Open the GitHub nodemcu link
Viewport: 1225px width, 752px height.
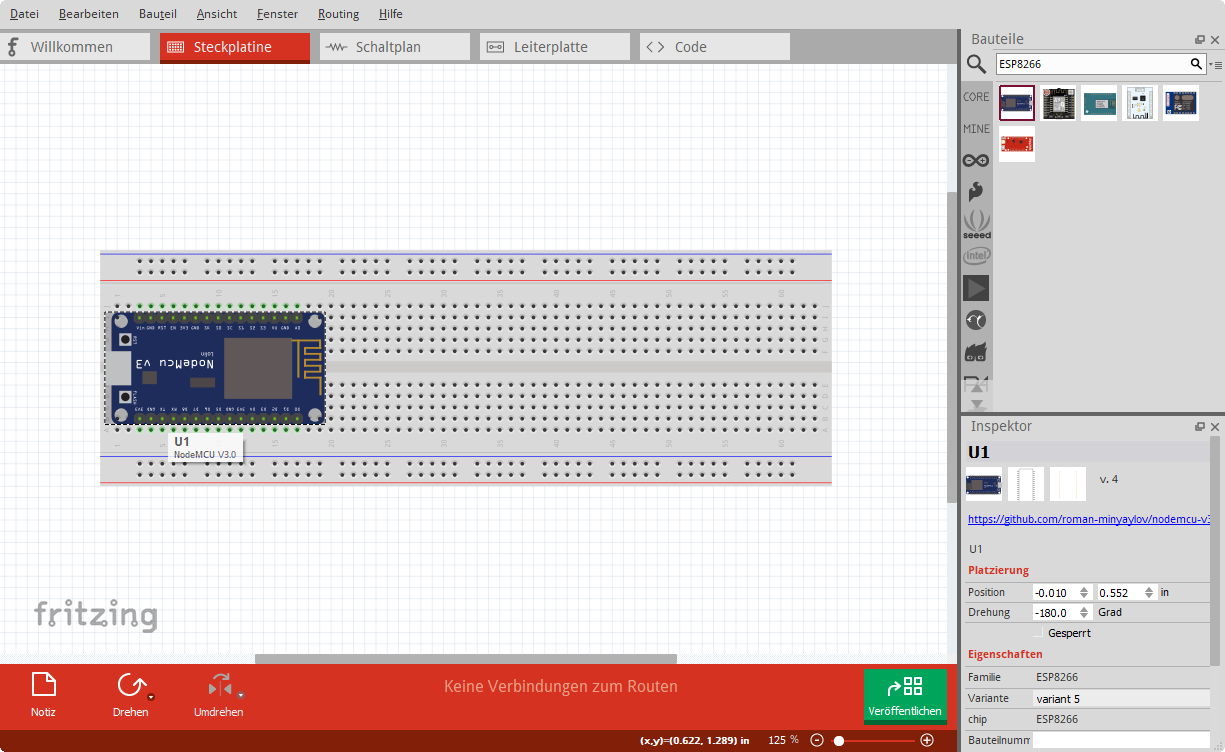tap(1088, 520)
